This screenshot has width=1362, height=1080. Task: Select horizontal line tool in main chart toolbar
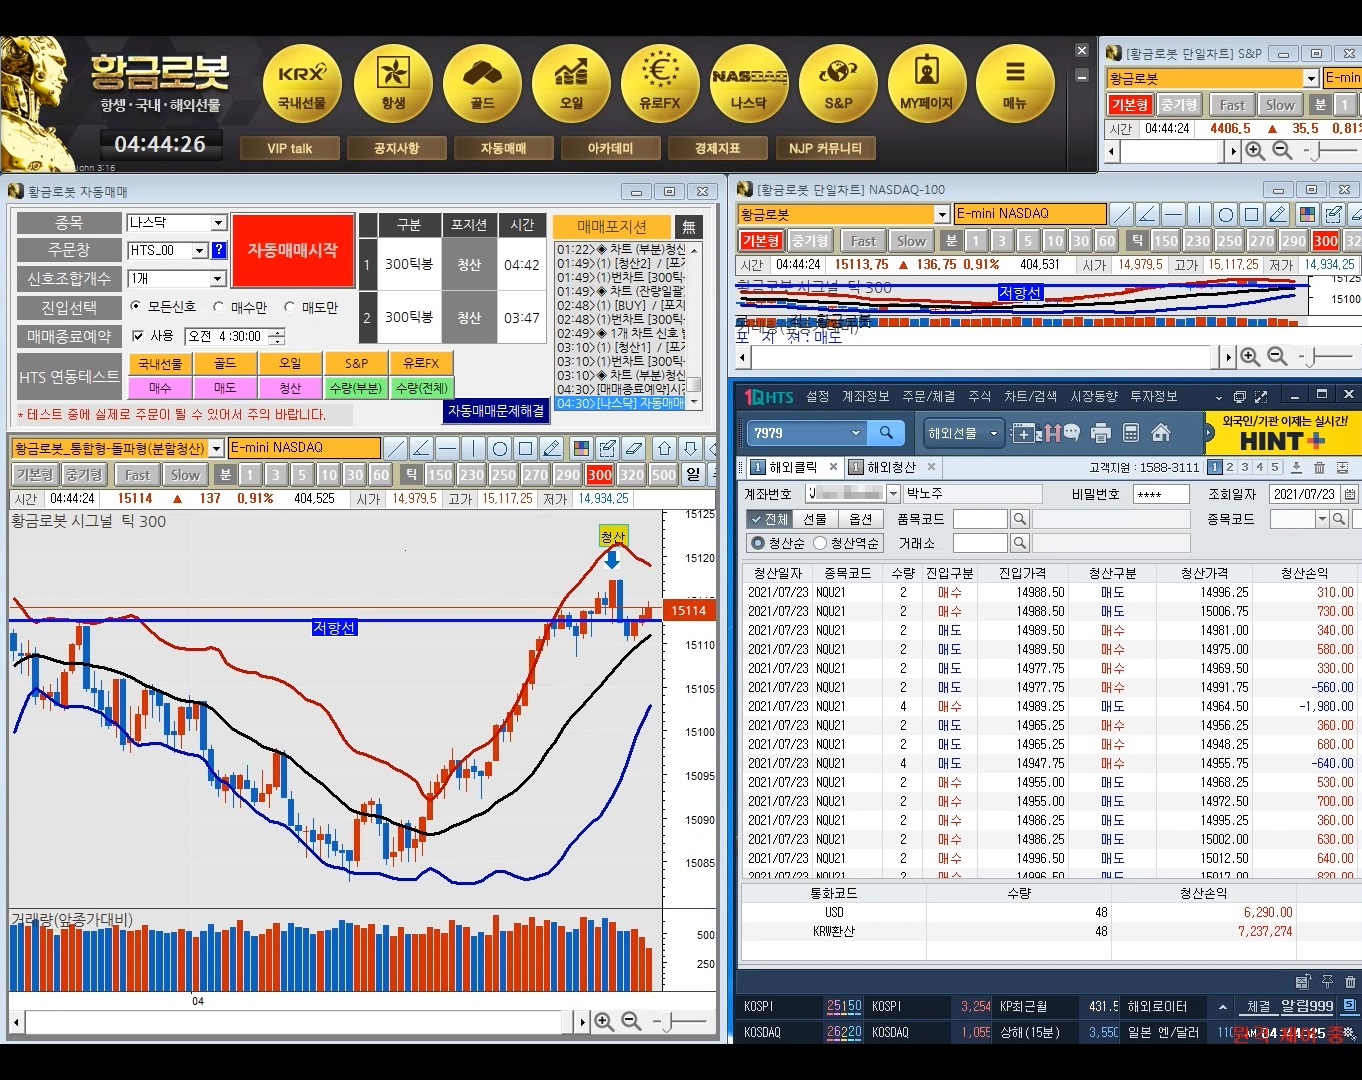tap(448, 448)
